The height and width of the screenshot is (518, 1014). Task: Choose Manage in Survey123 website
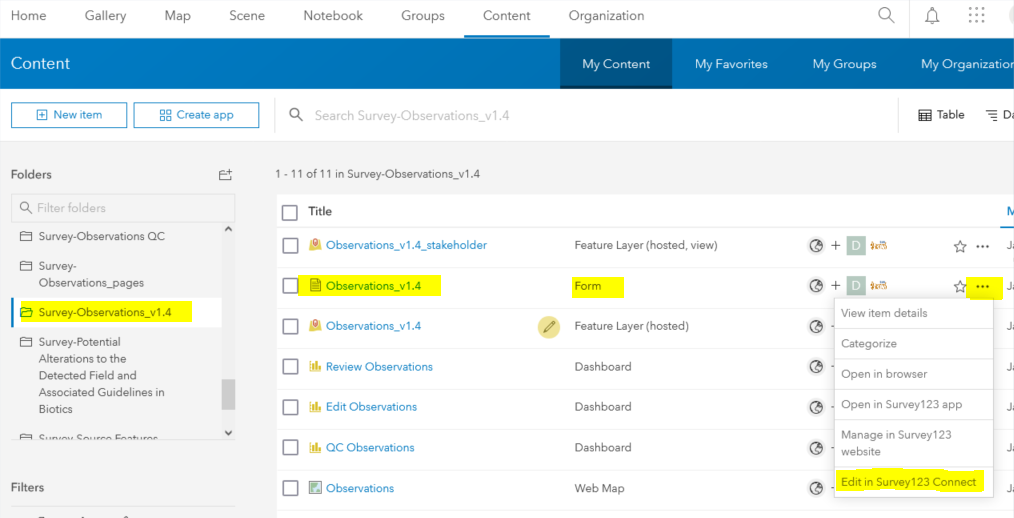coord(896,443)
